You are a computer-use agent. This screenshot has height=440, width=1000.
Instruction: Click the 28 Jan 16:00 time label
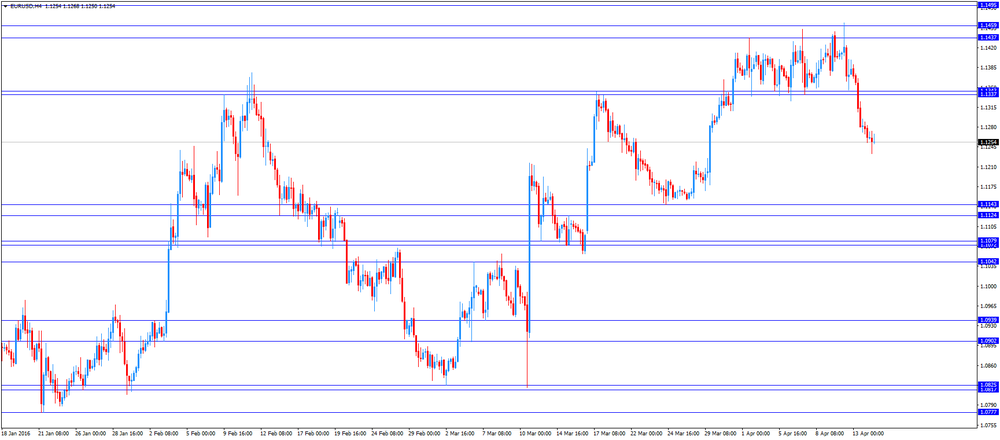(127, 434)
